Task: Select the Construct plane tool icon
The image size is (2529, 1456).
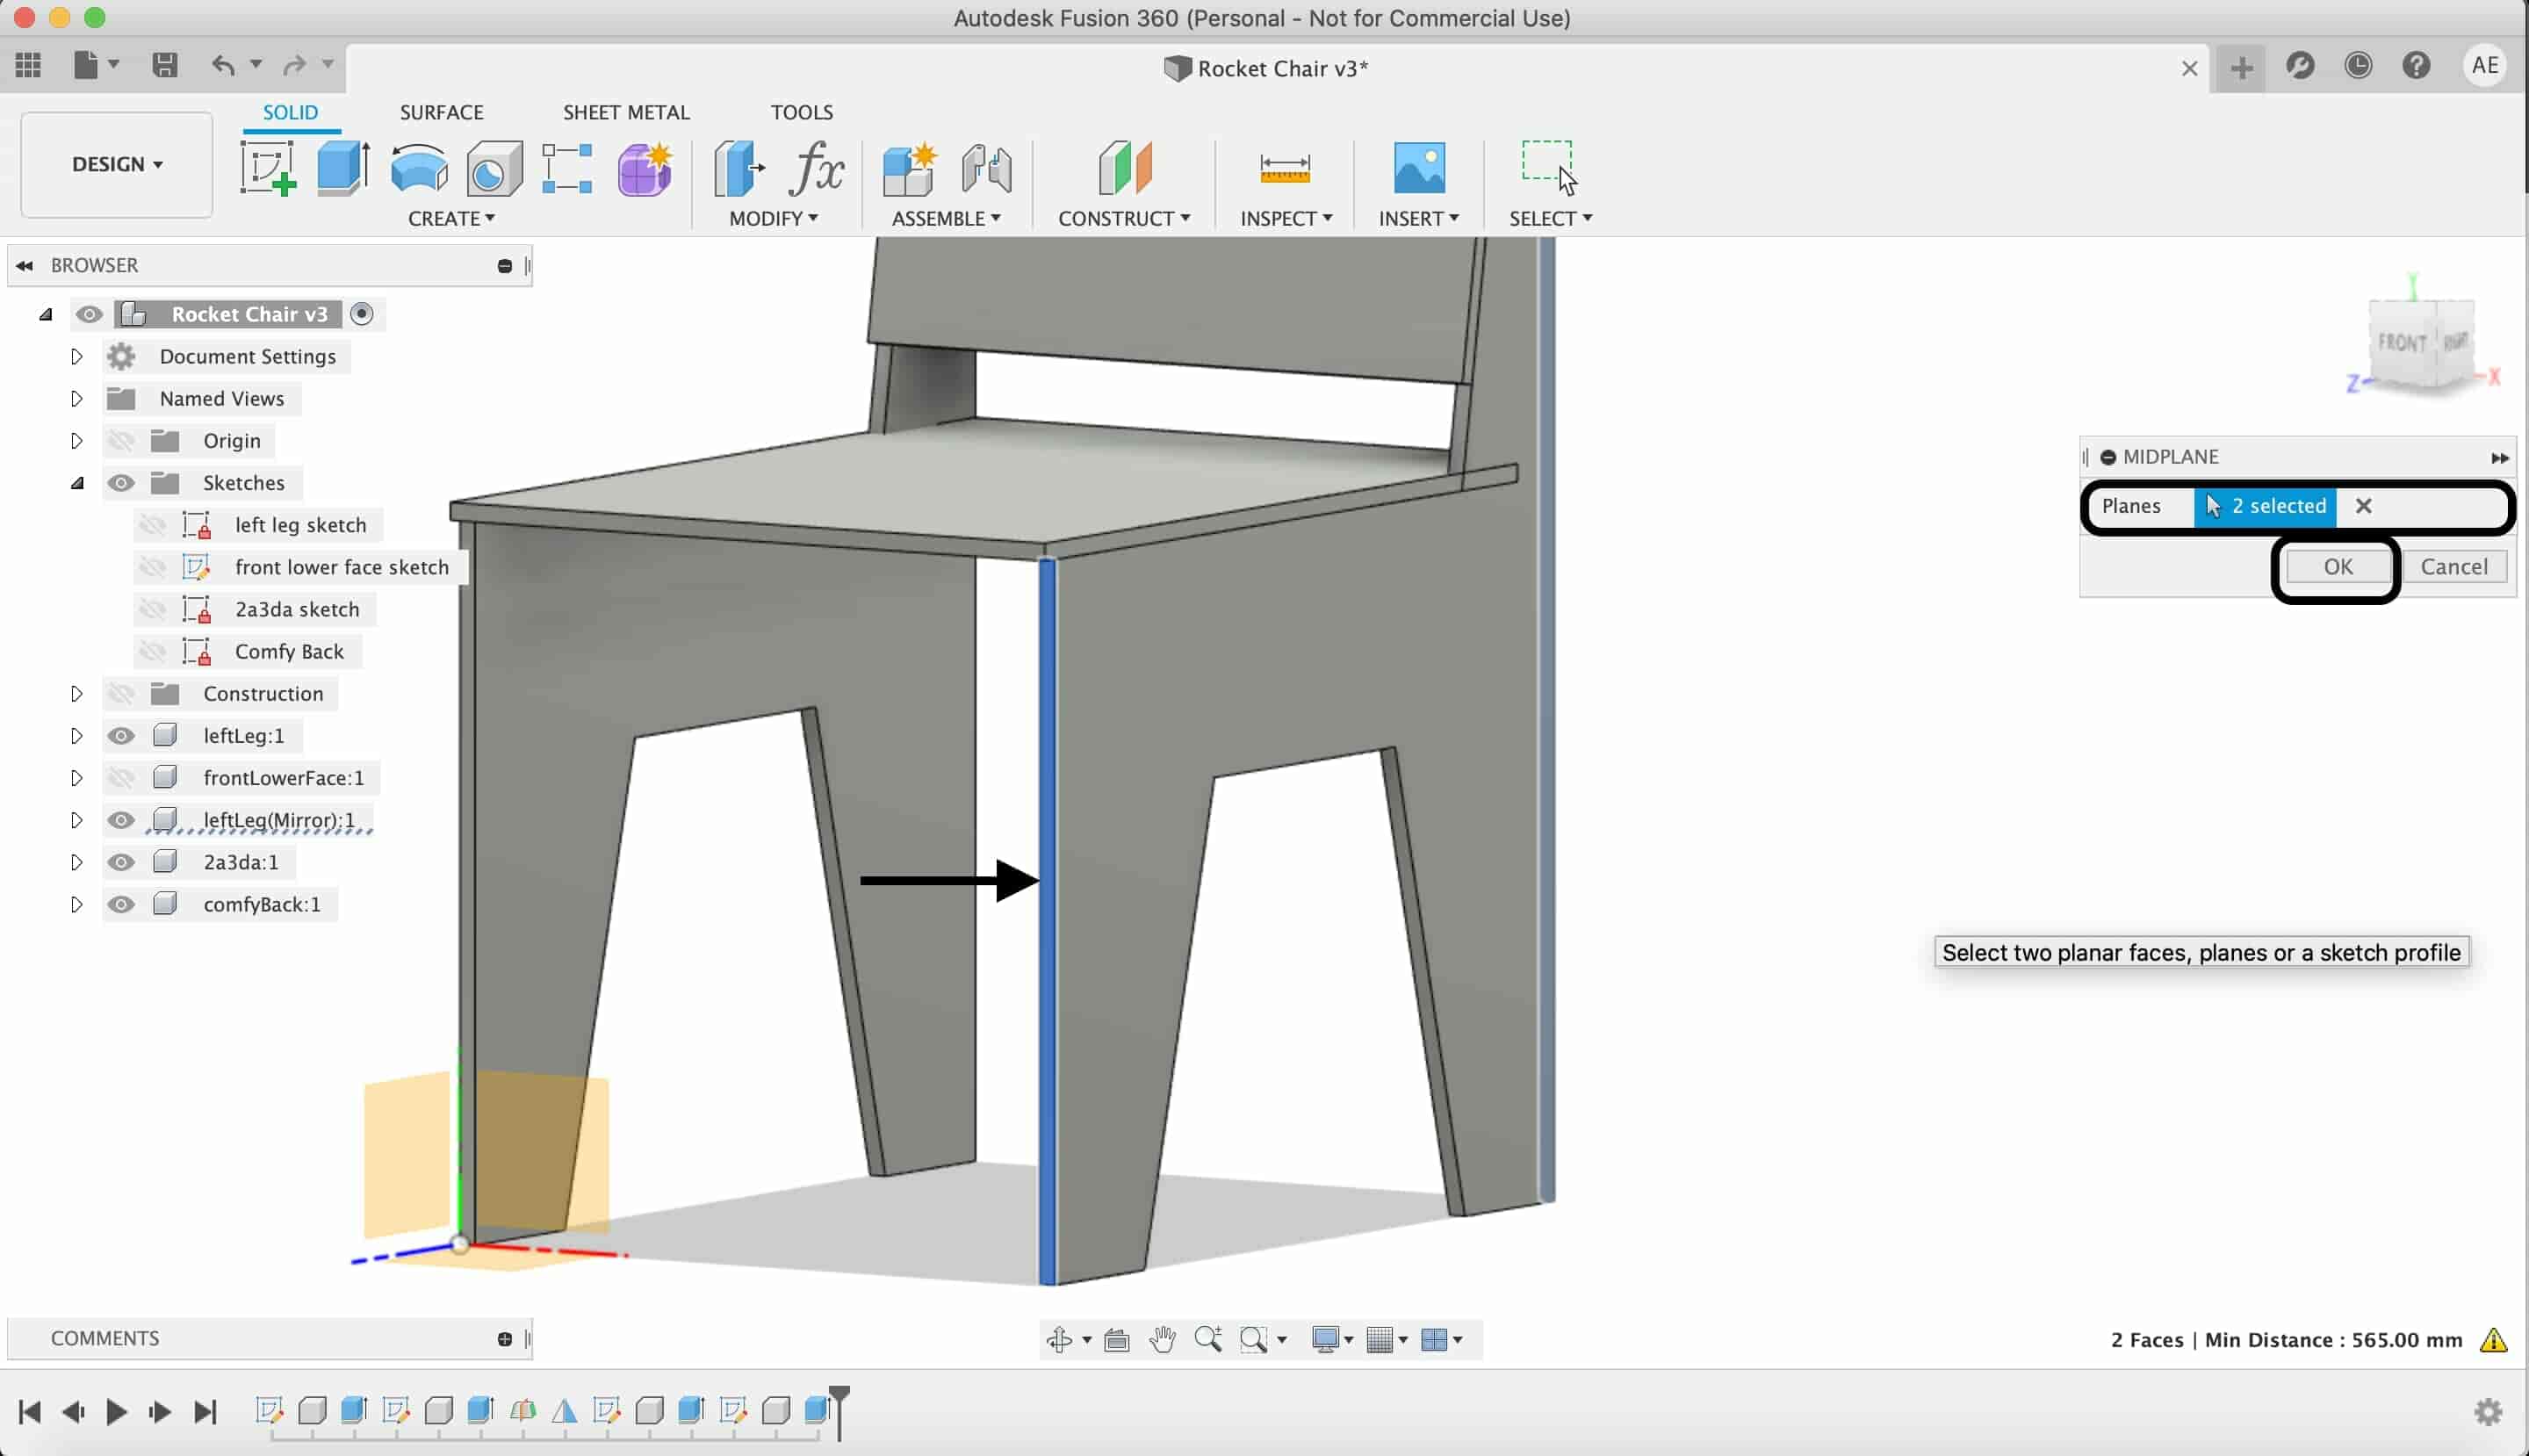Action: (1125, 168)
